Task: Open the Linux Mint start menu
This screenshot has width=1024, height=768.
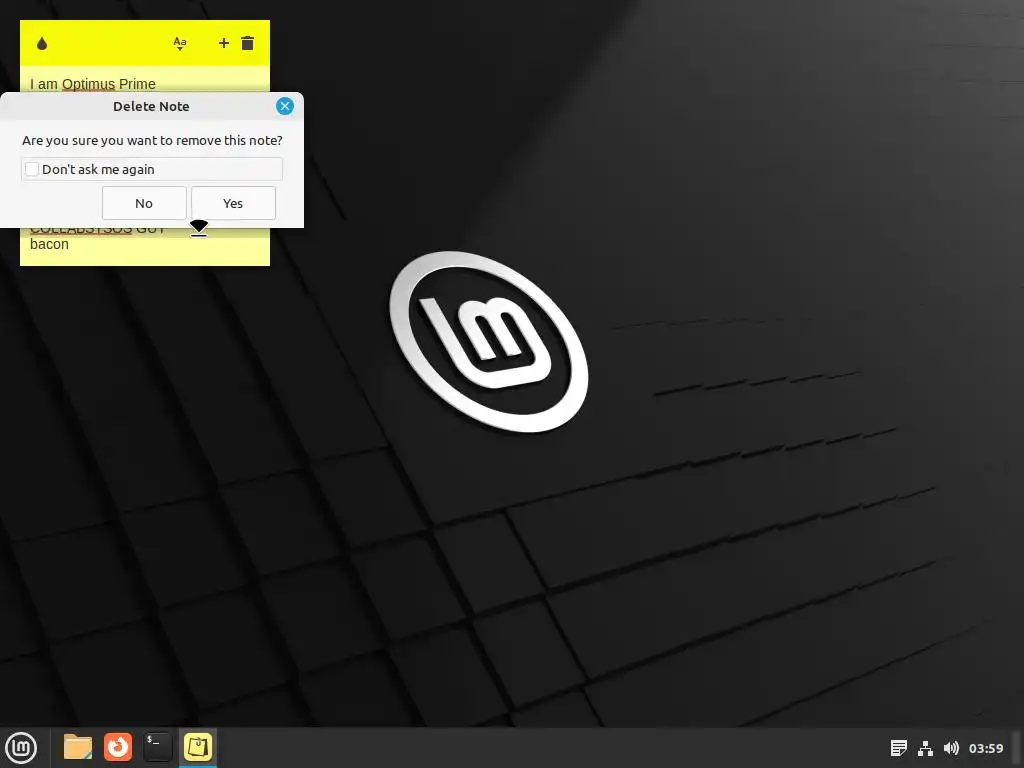Action: point(21,747)
